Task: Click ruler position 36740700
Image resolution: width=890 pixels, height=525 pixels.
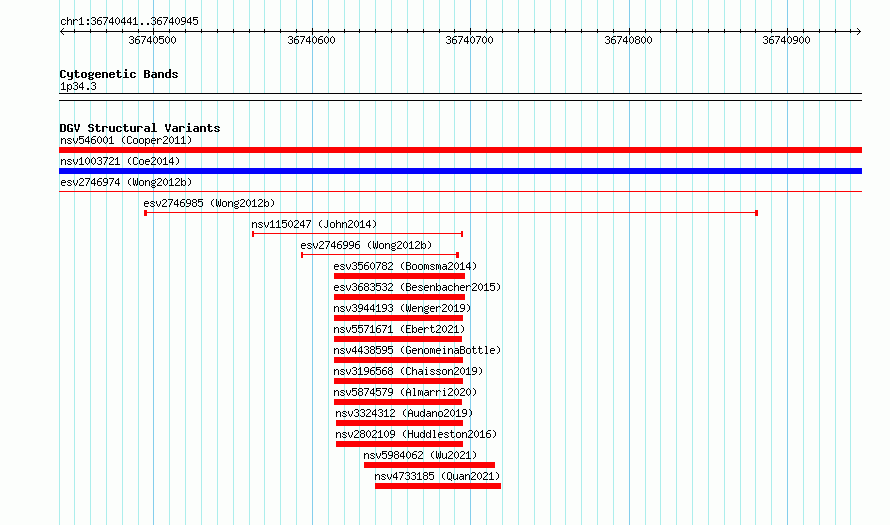Action: point(469,40)
